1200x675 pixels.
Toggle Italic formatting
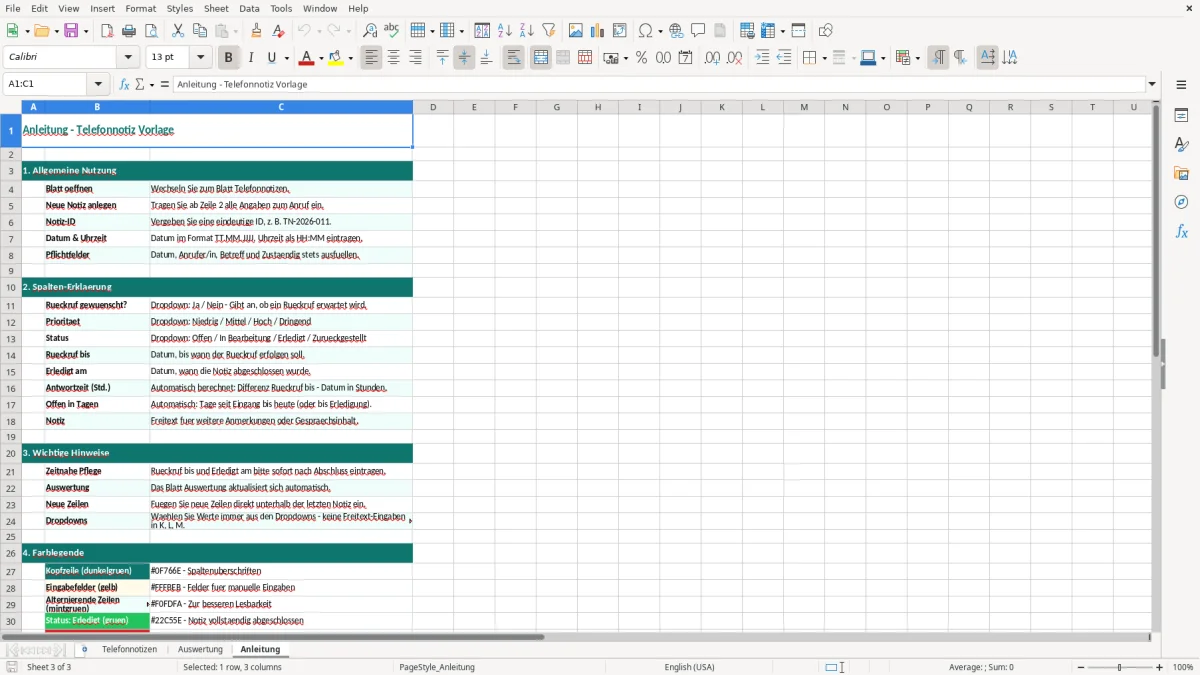[250, 58]
